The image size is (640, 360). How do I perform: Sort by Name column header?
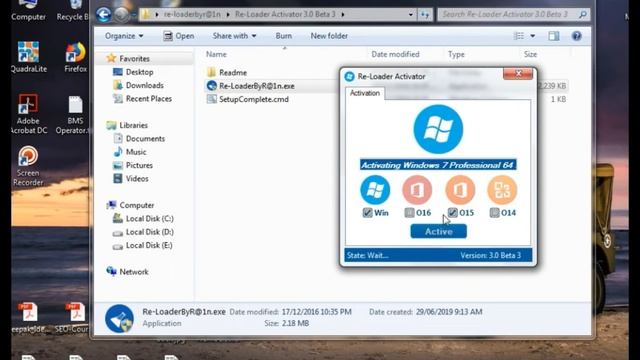pyautogui.click(x=216, y=54)
